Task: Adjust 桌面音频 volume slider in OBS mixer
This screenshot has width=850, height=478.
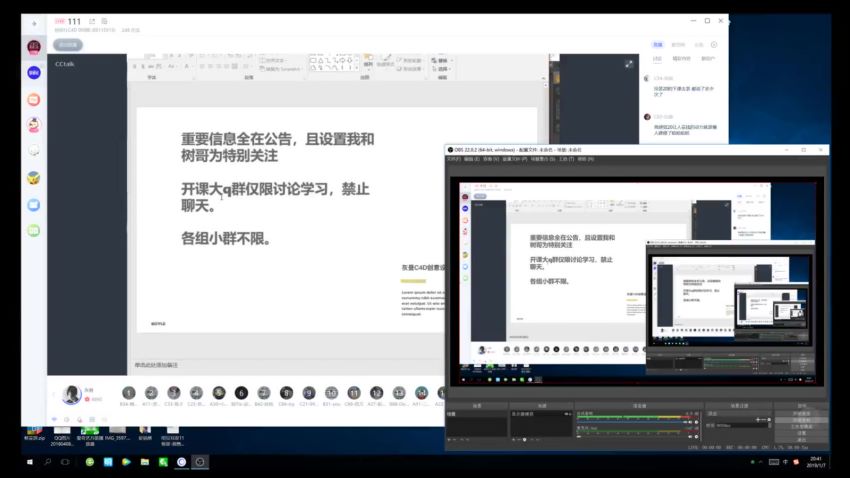Action: pyautogui.click(x=632, y=422)
